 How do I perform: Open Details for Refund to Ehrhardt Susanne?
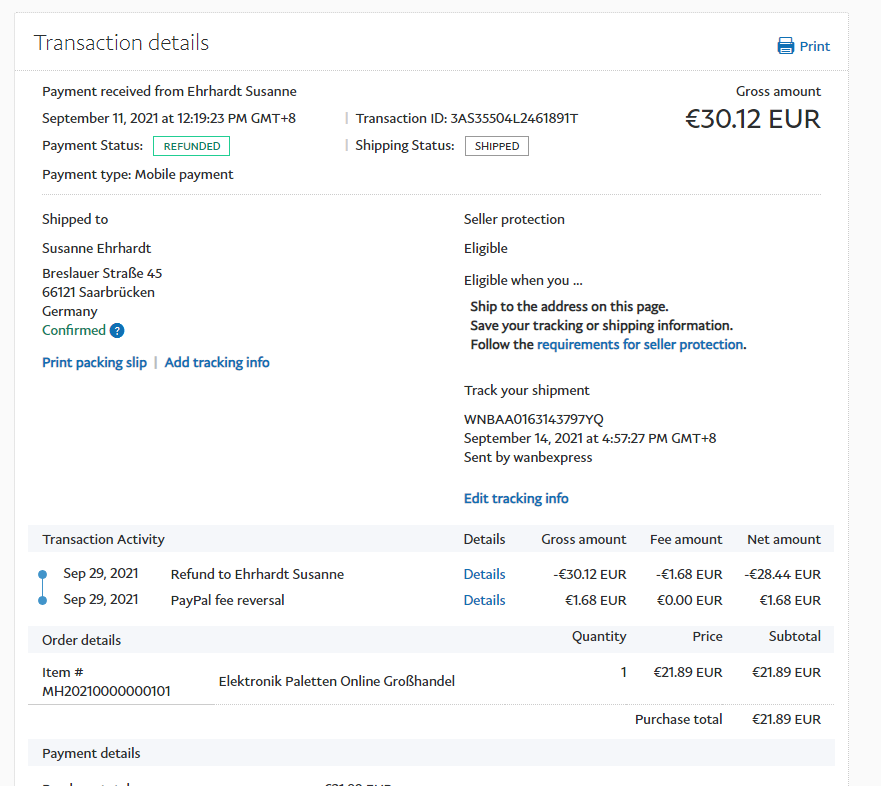[x=484, y=574]
